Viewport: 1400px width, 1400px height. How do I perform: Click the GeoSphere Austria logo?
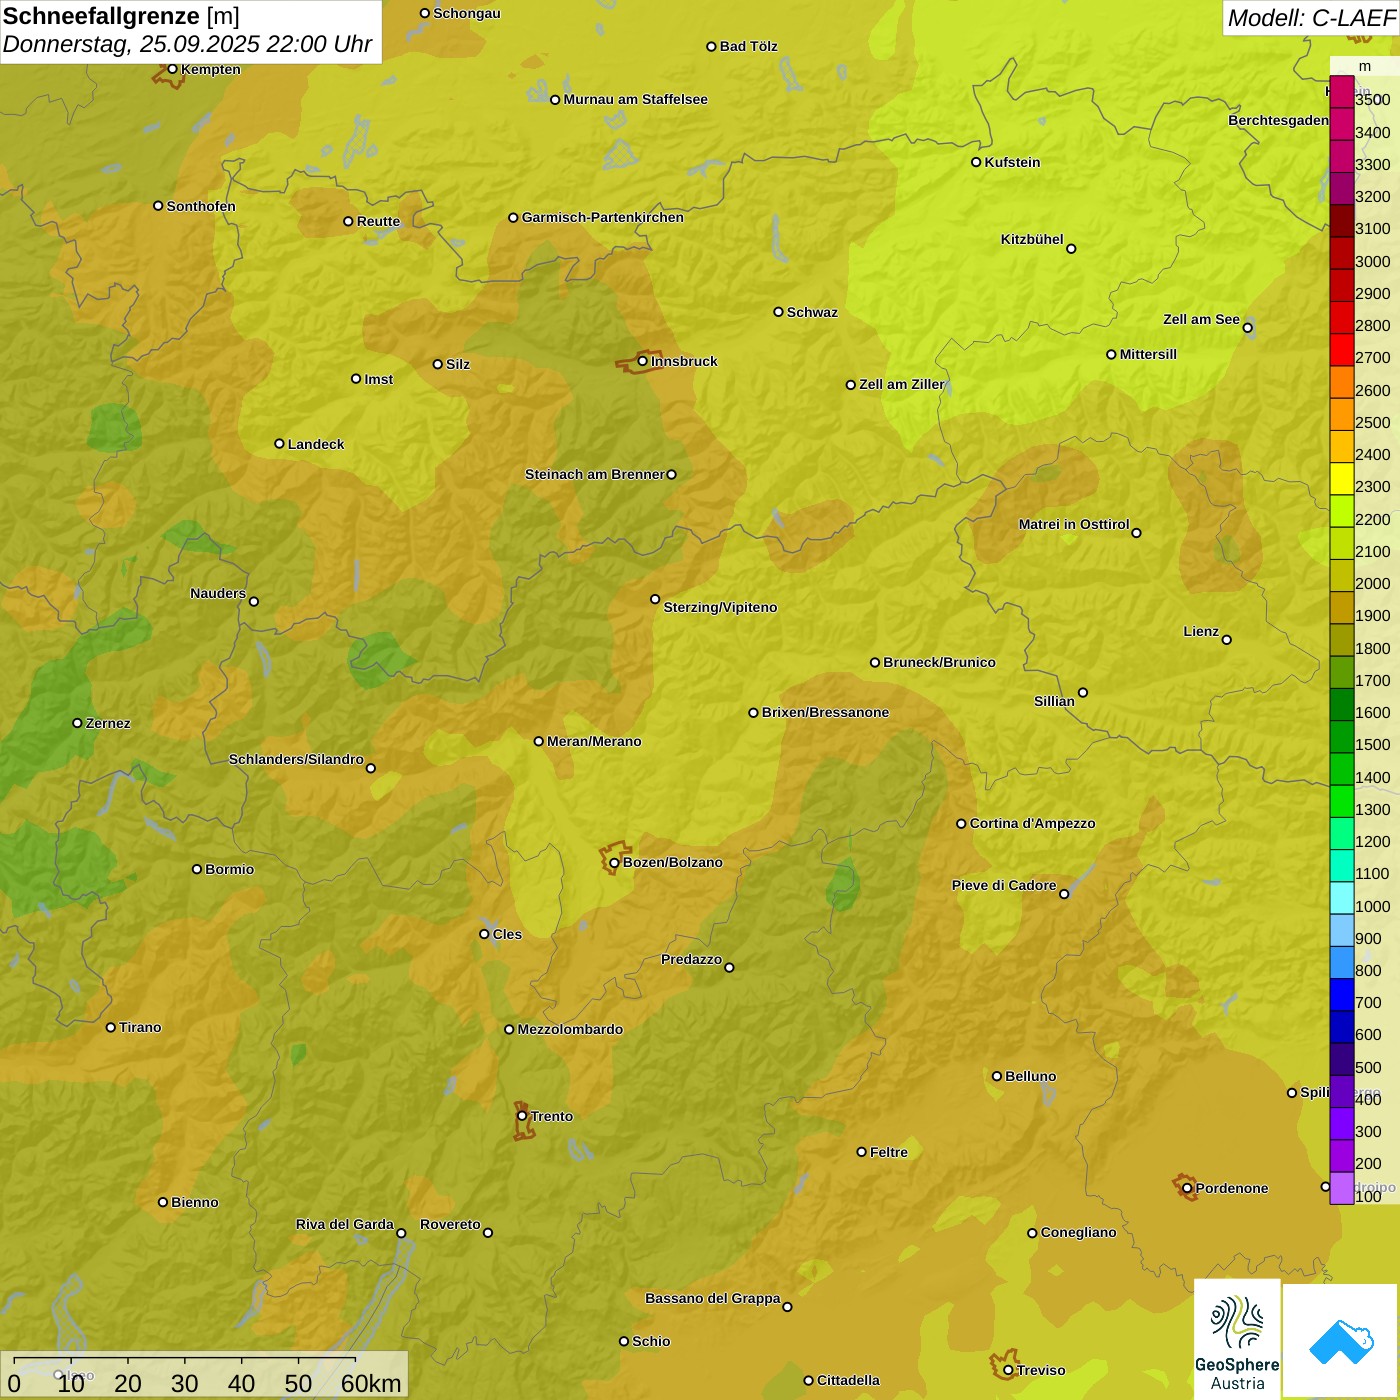click(x=1237, y=1340)
